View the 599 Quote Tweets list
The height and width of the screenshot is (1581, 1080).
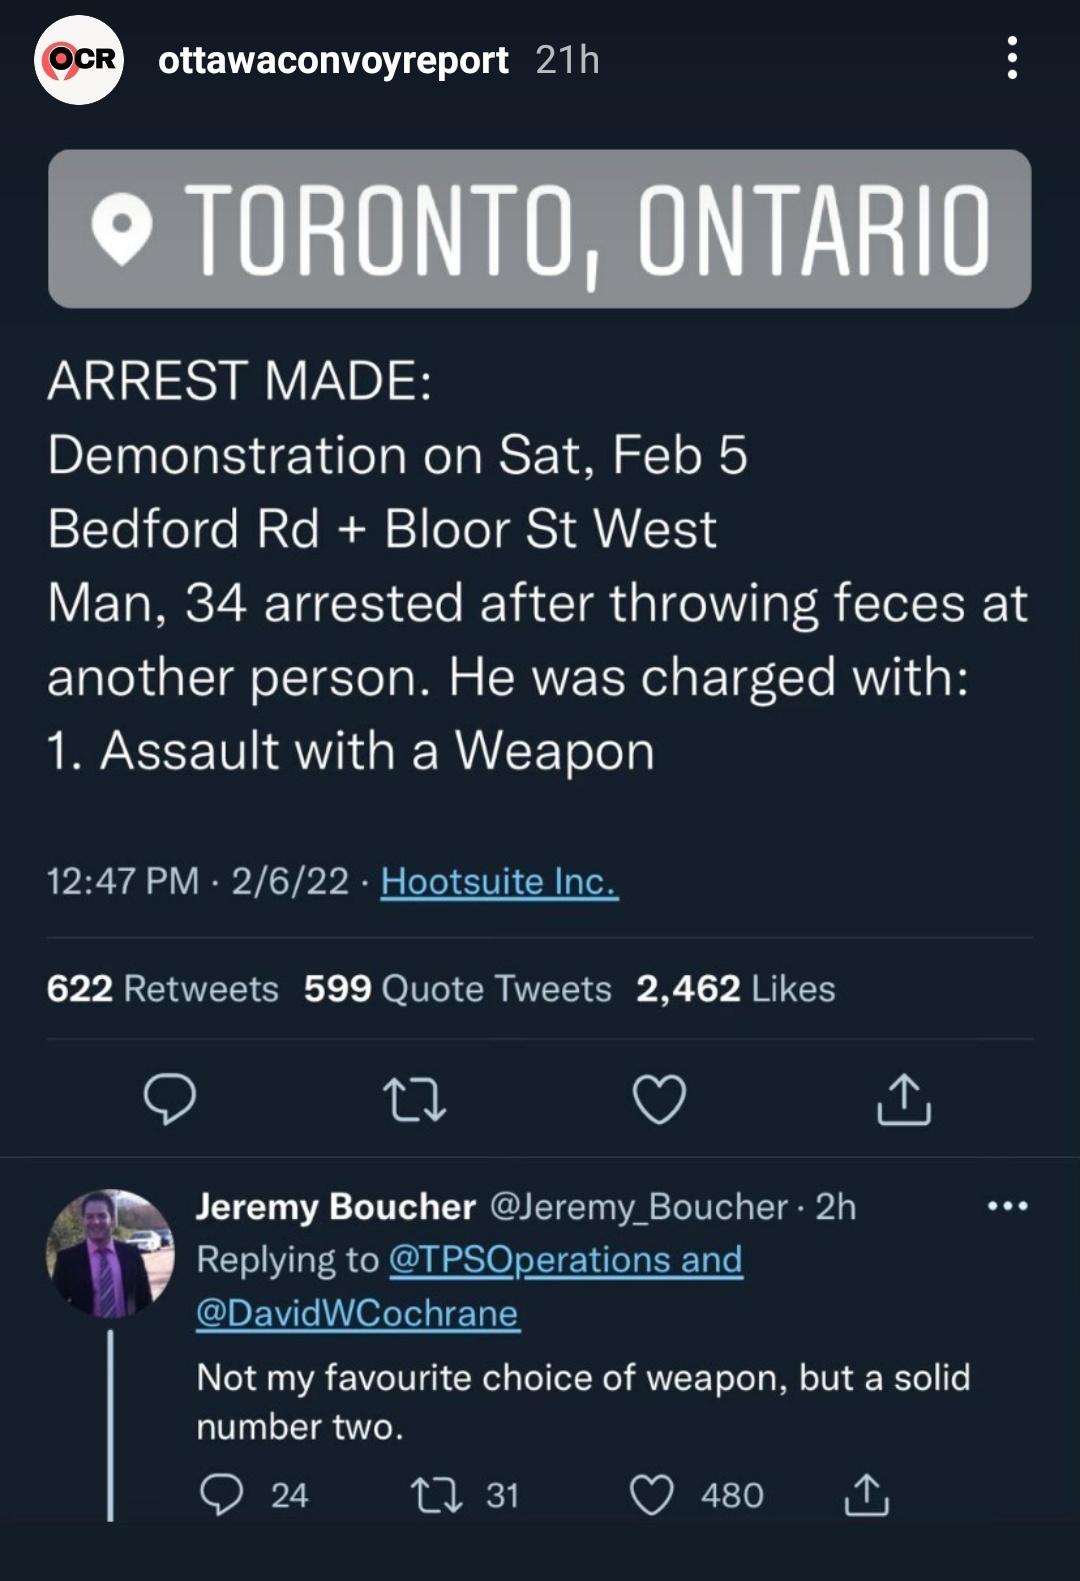457,989
